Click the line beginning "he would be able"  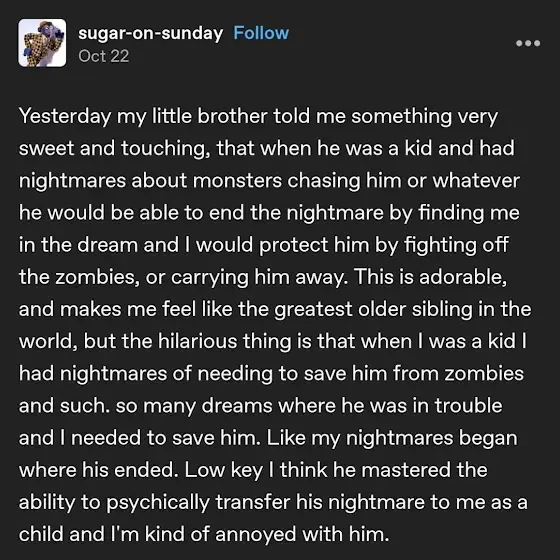coord(269,213)
